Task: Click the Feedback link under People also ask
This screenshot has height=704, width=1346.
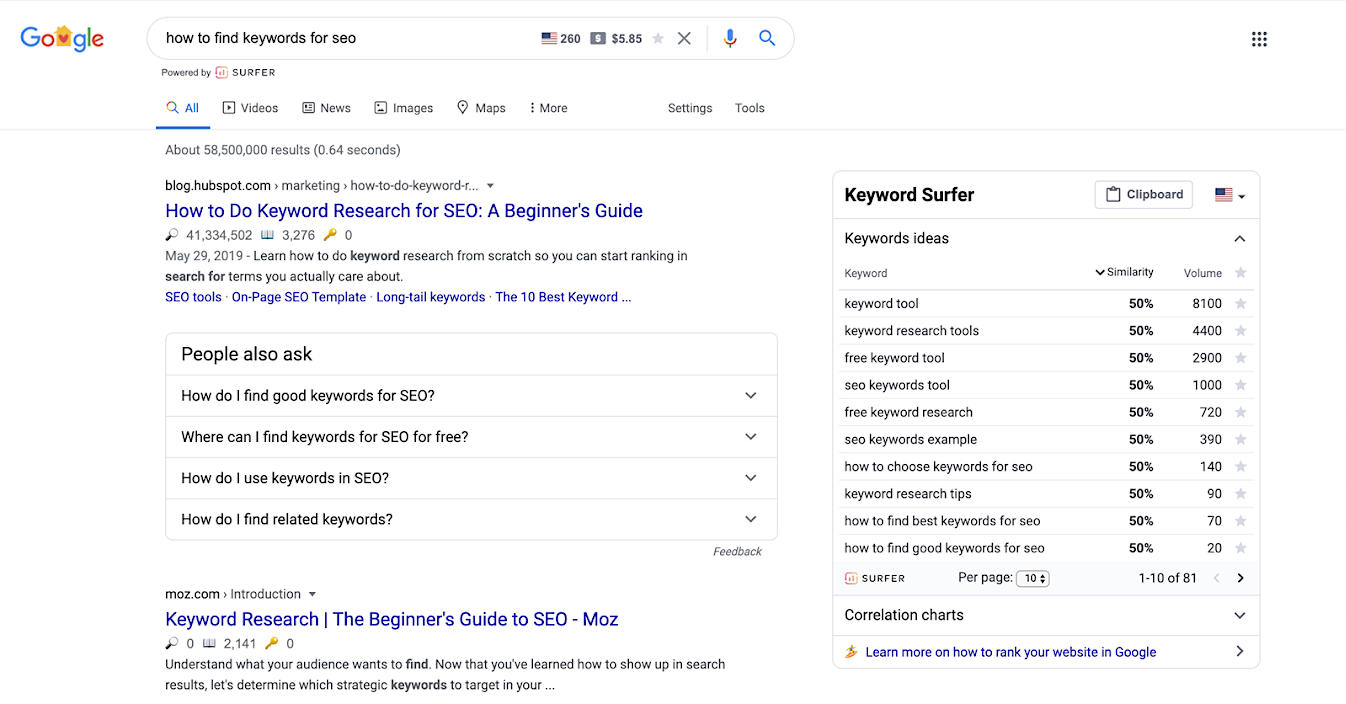Action: (737, 552)
